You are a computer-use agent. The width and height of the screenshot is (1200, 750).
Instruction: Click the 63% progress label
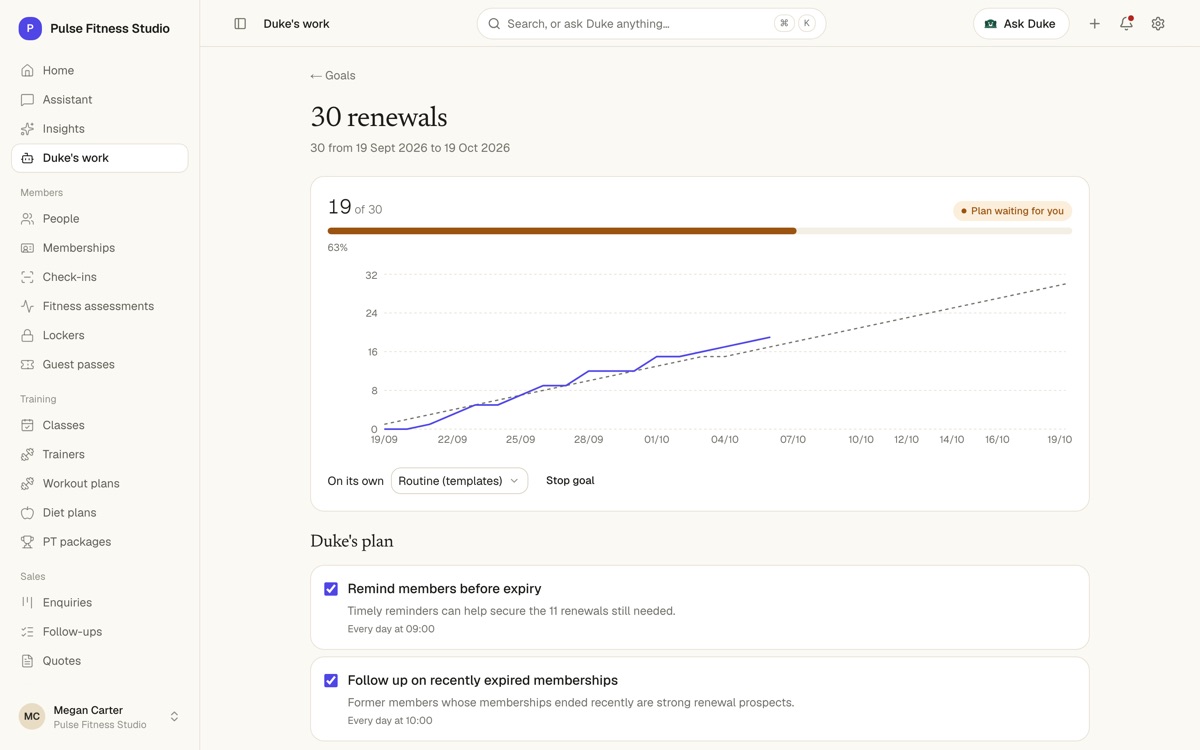coord(338,248)
